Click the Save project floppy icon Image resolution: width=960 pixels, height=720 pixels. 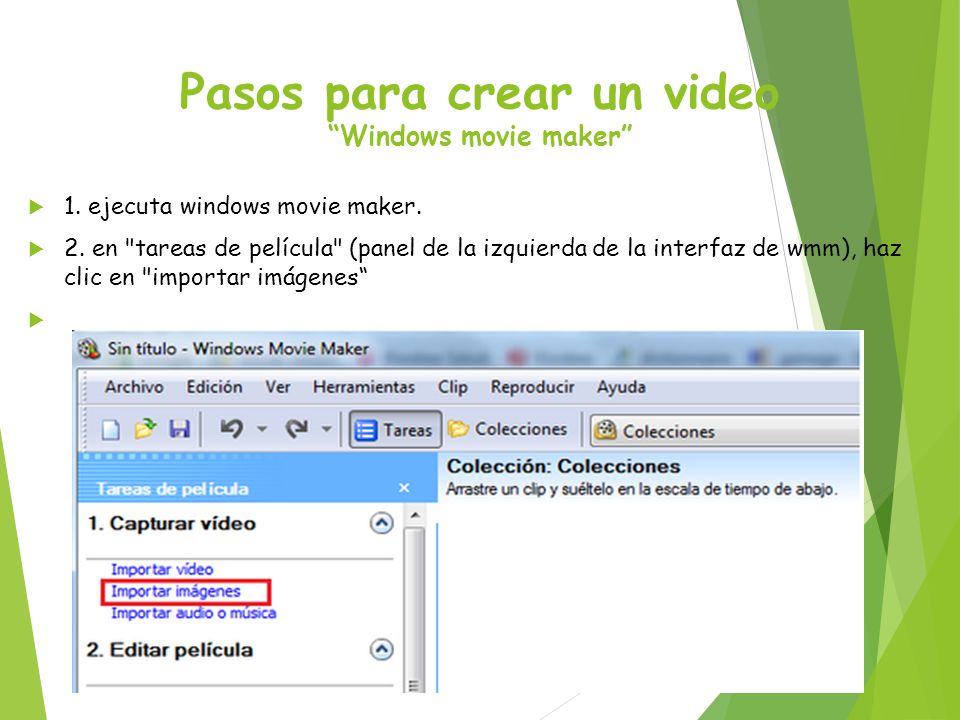coord(179,429)
